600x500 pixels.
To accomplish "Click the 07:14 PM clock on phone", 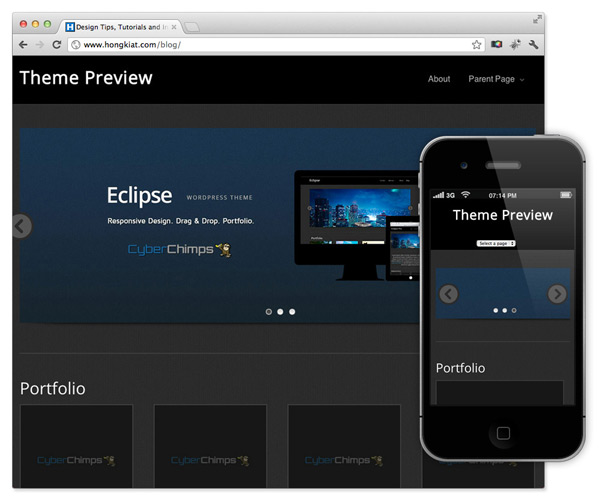I will click(502, 195).
